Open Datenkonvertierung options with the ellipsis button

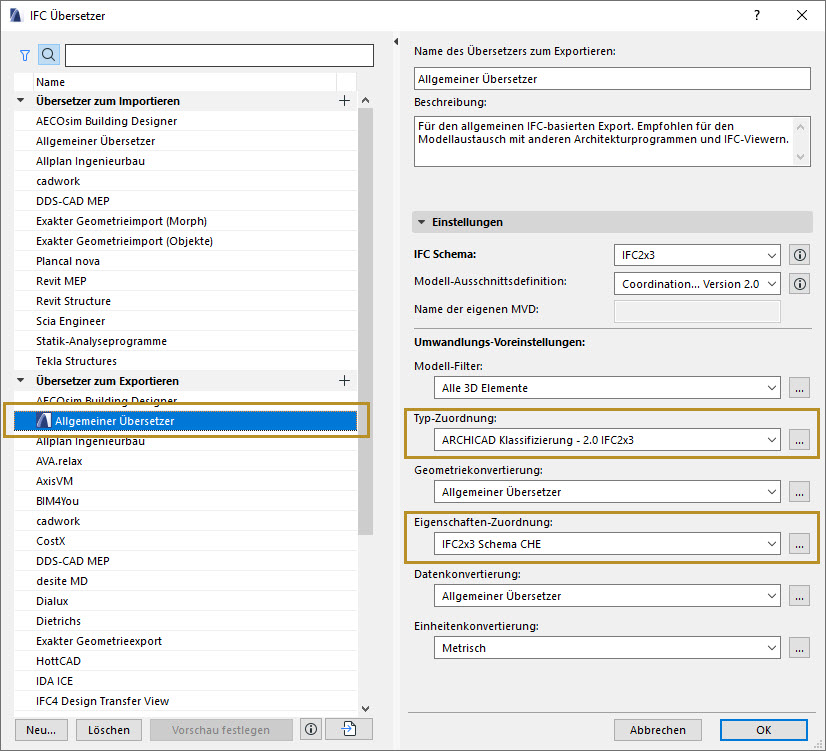point(799,596)
